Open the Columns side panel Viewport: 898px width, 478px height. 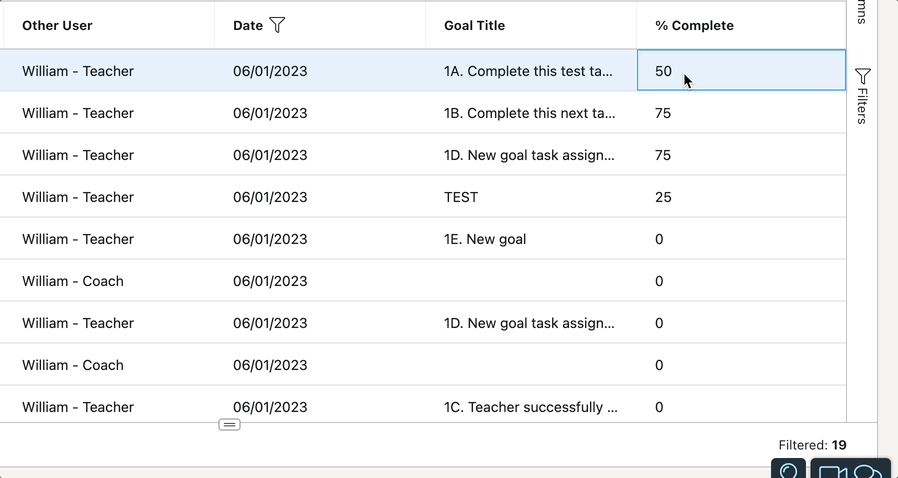pos(862,12)
